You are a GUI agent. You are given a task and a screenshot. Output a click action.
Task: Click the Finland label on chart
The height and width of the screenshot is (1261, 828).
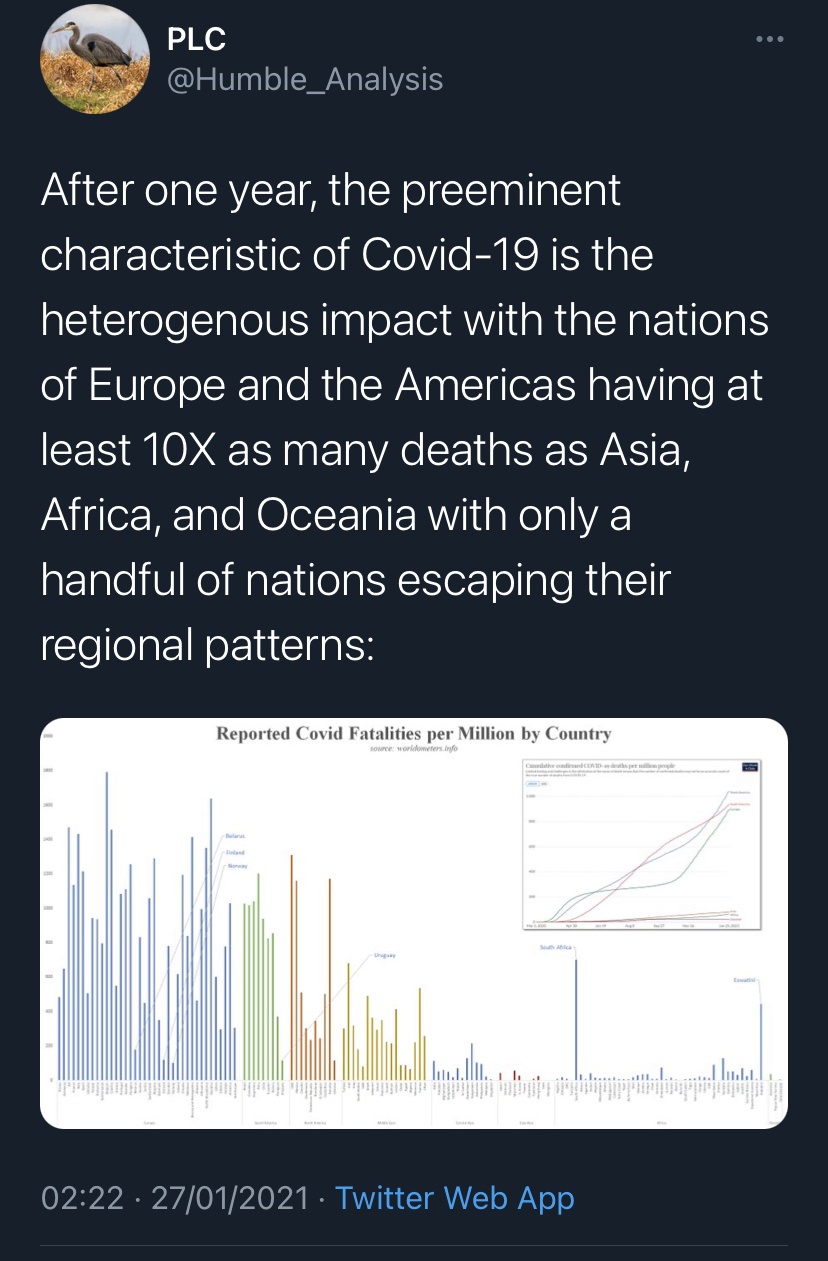tap(234, 852)
